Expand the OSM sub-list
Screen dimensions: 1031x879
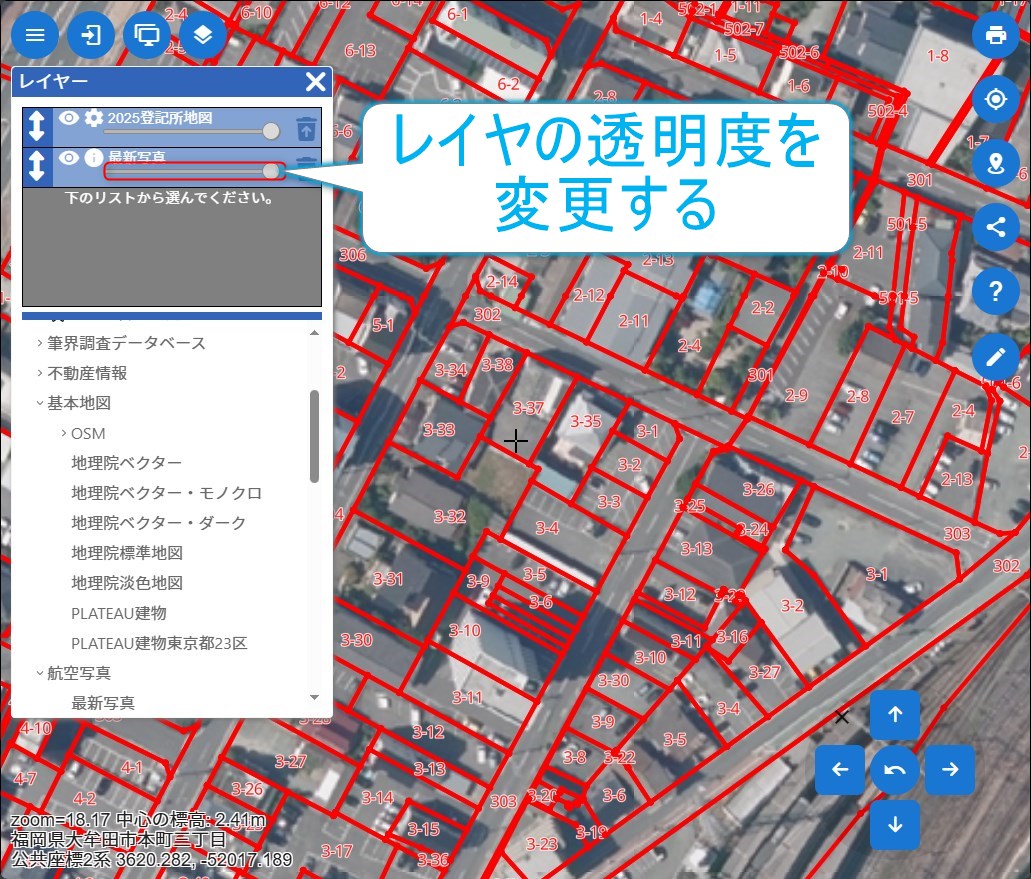pos(64,433)
